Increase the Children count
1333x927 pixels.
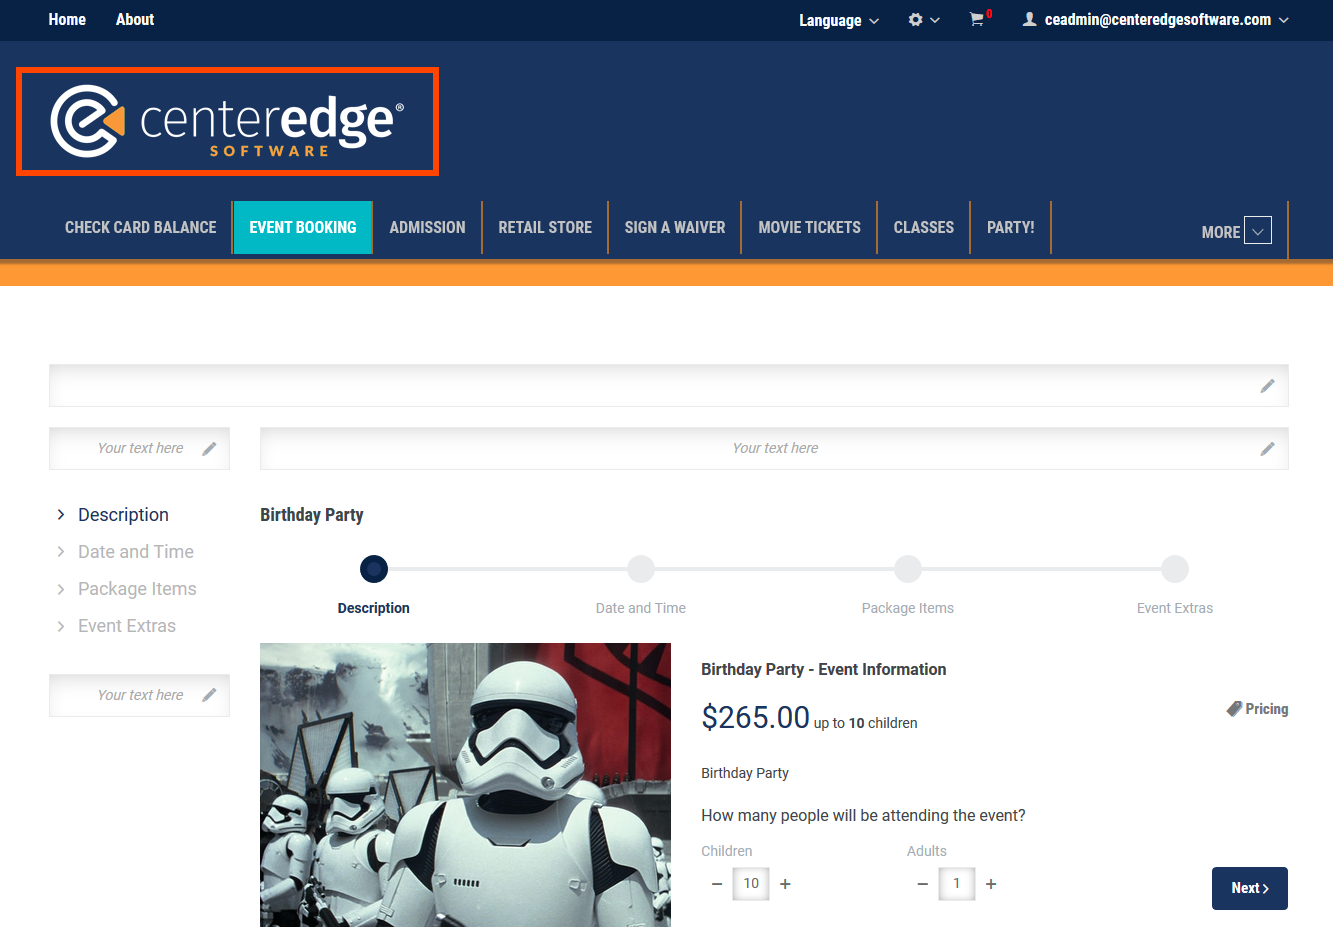[785, 884]
